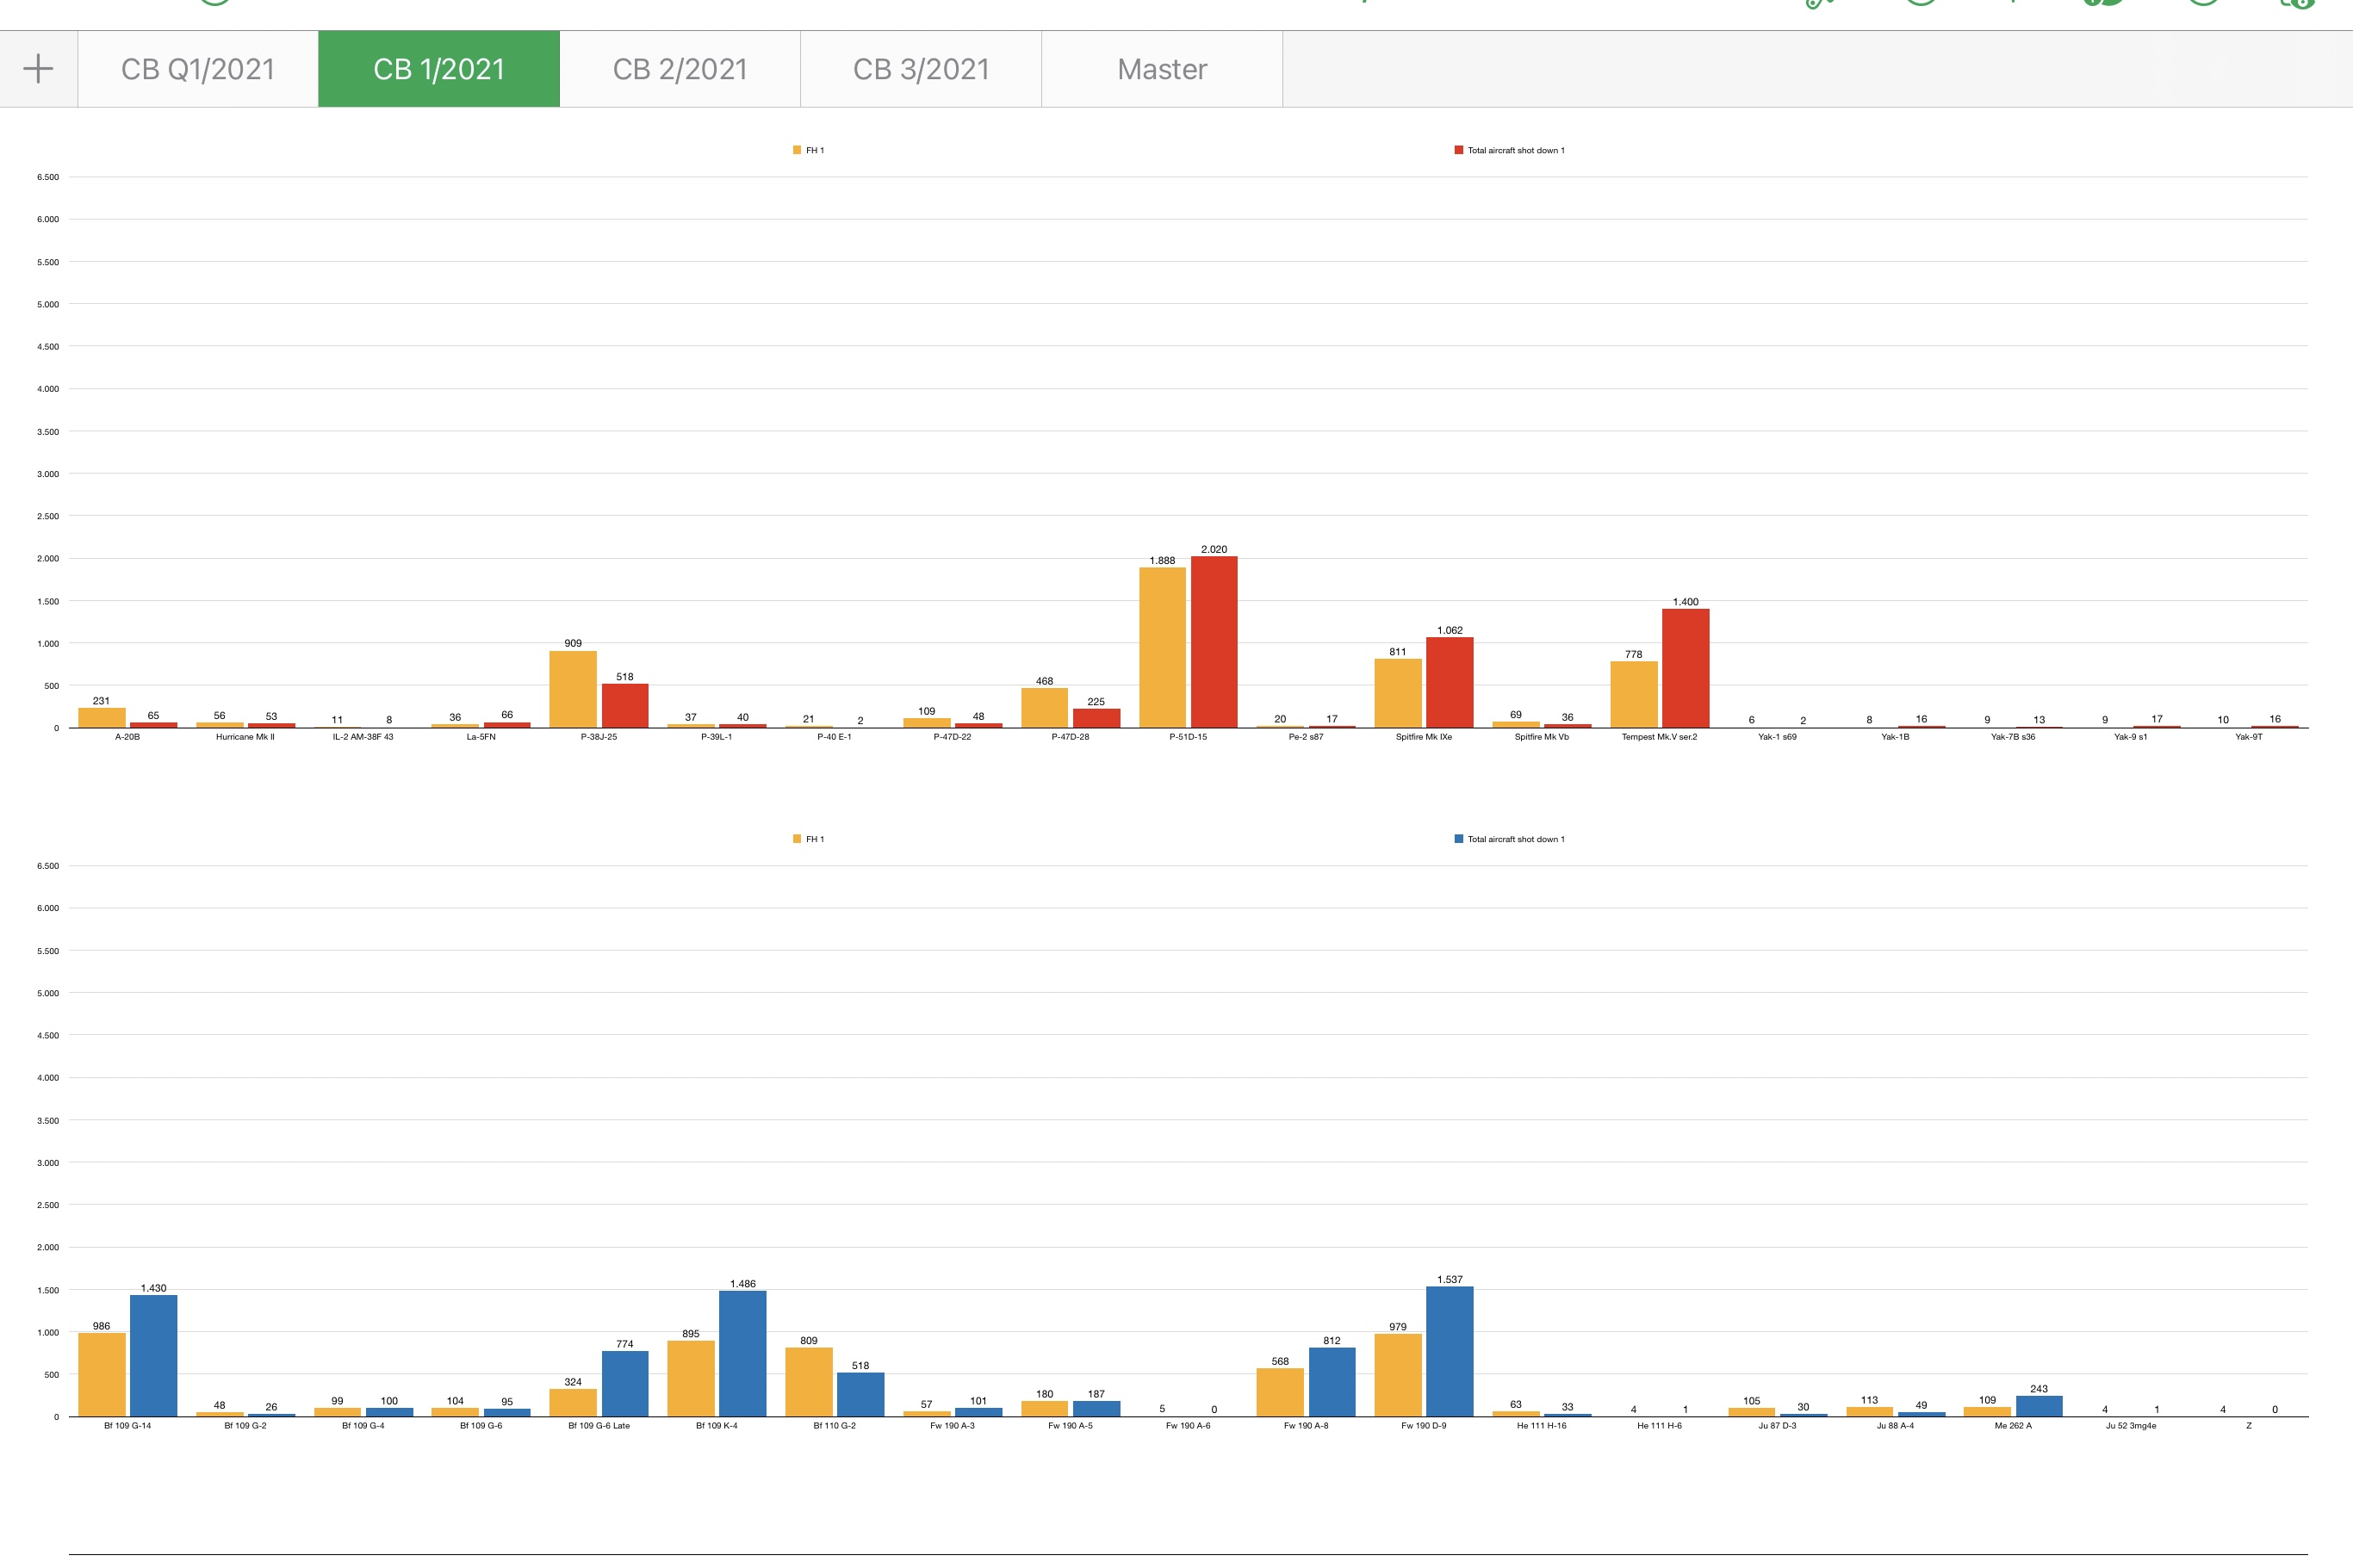
Task: Click red Total aircraft shot down legend swatch
Action: pos(1458,150)
